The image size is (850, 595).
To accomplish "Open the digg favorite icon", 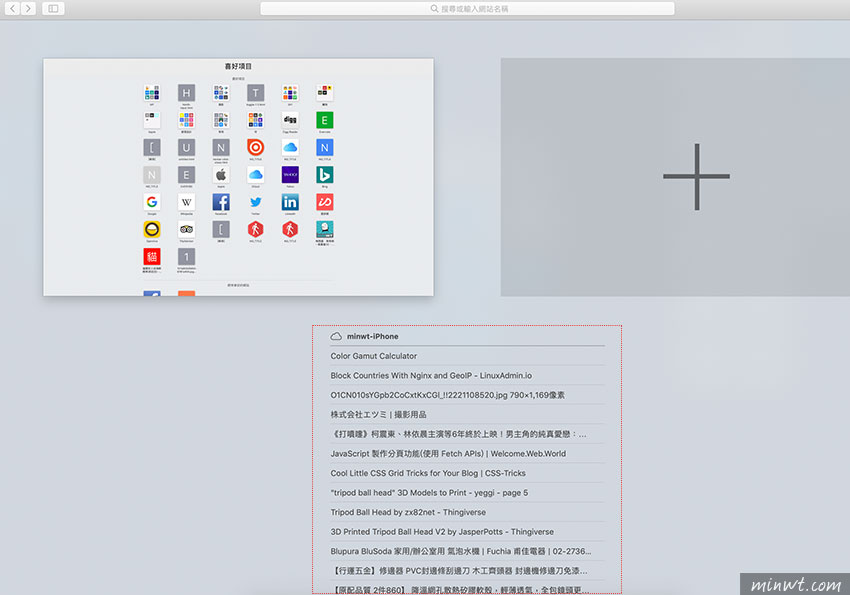I will pos(290,120).
